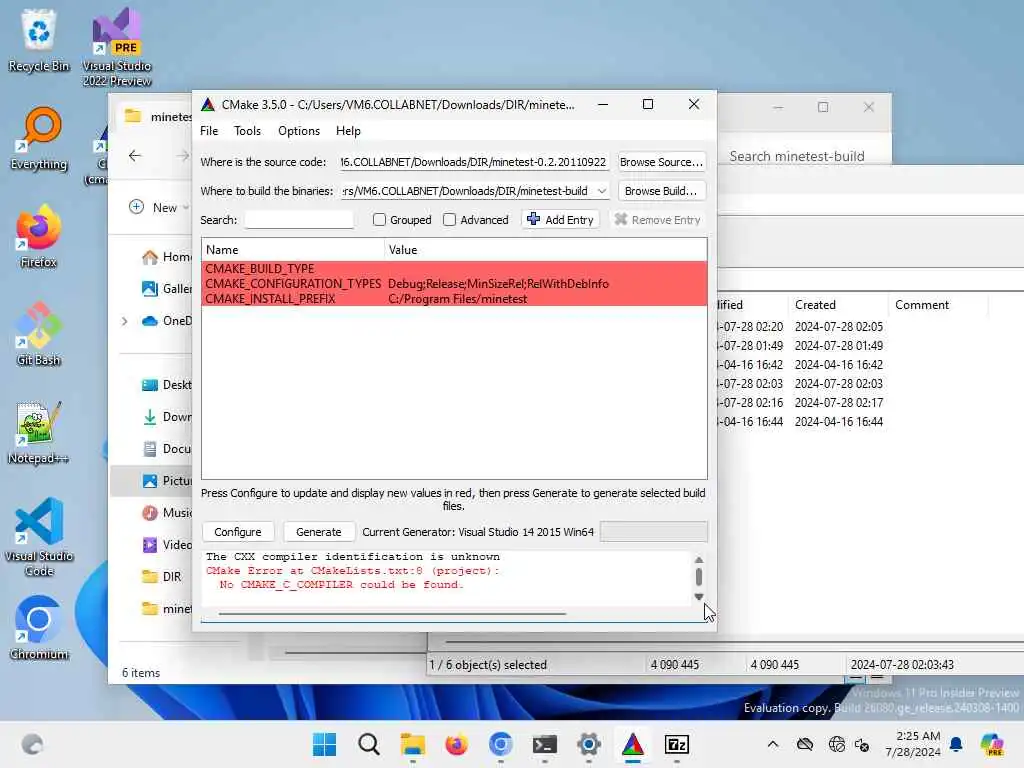Sort by the Value column header
This screenshot has width=1024, height=768.
click(x=545, y=249)
